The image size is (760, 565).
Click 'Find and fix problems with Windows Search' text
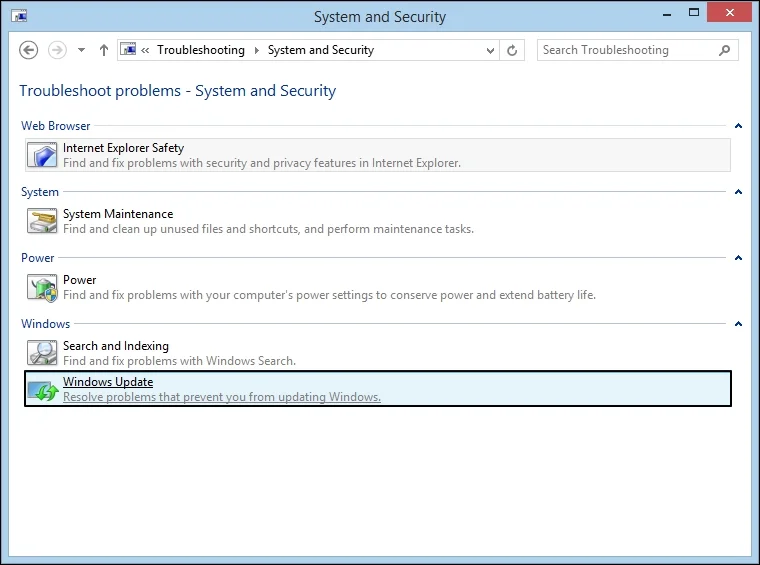(179, 361)
